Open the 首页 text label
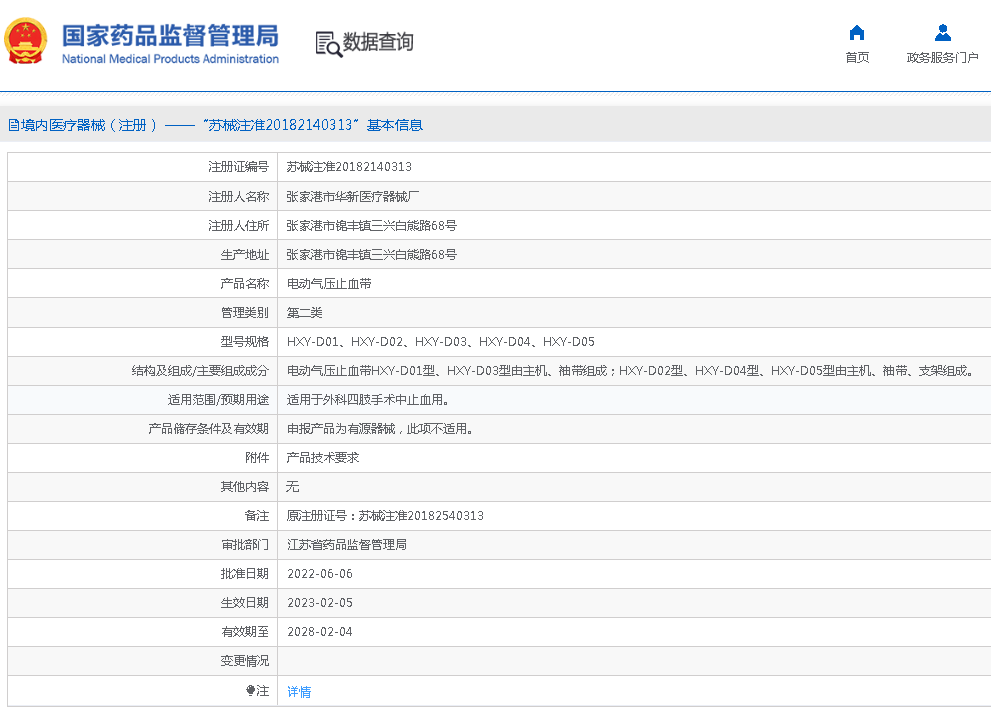991x708 pixels. pyautogui.click(x=857, y=58)
